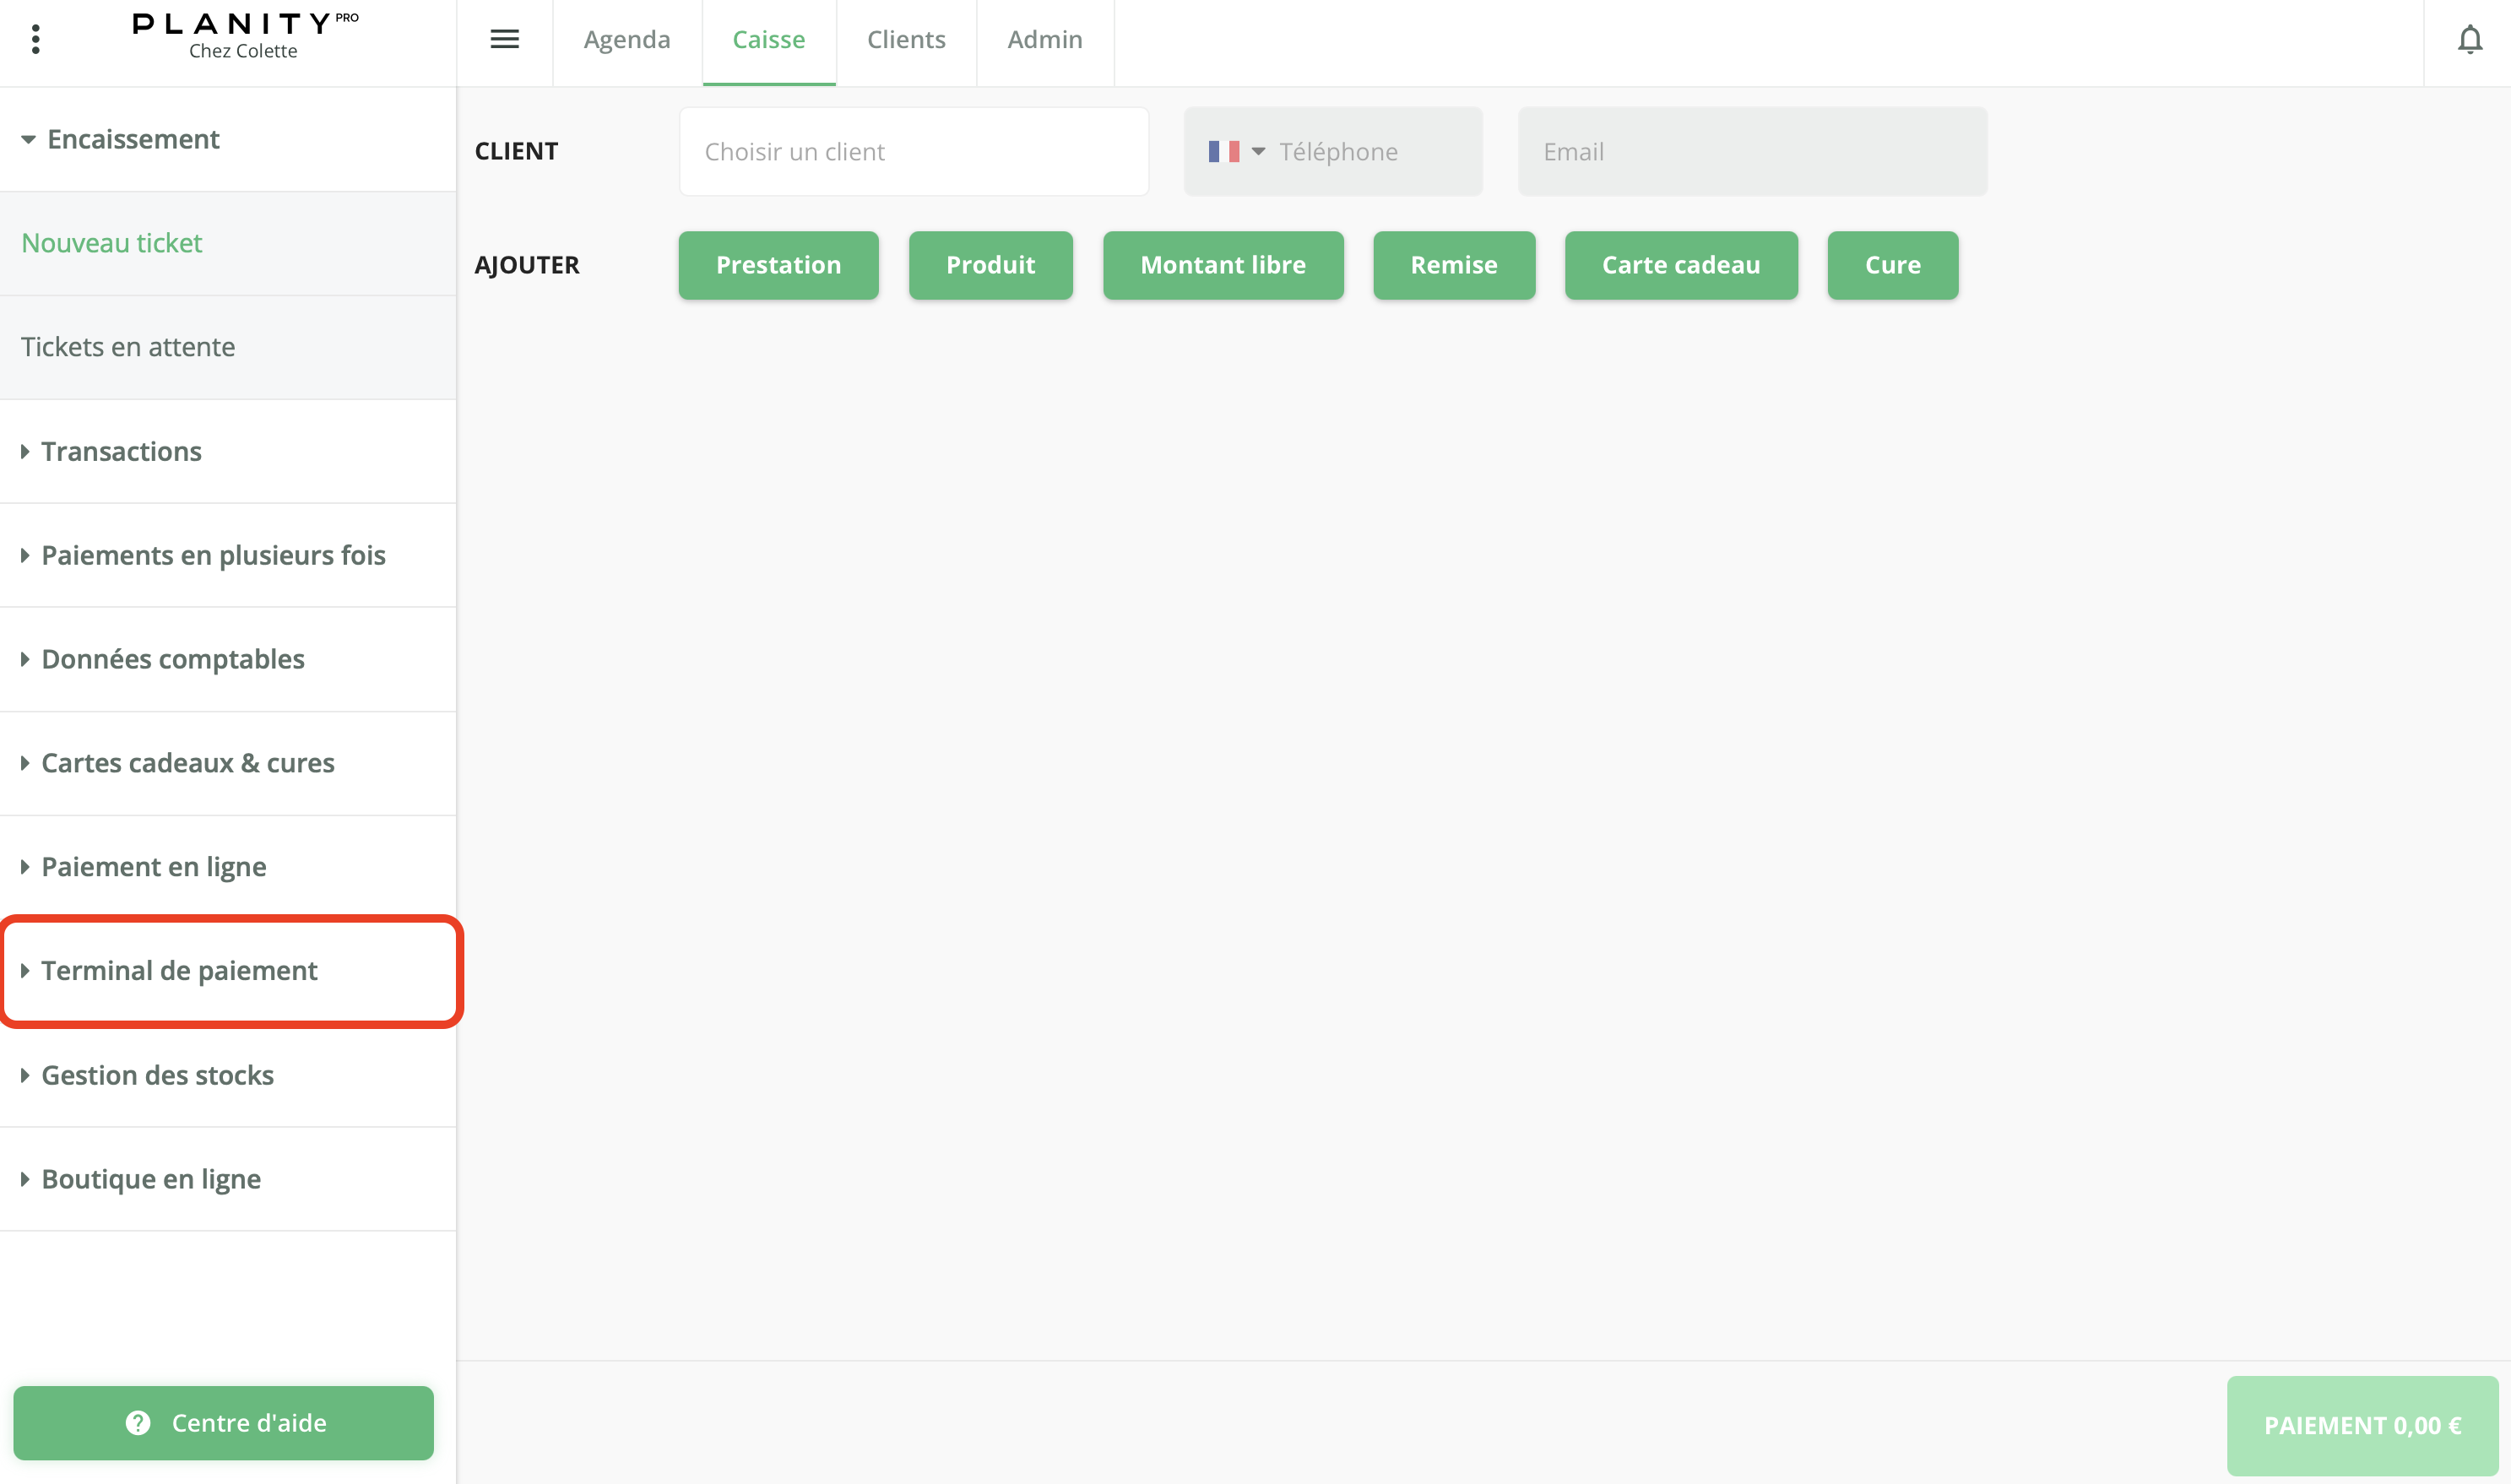Expand Paiements en plusieurs fois
The height and width of the screenshot is (1484, 2511).
click(212, 555)
